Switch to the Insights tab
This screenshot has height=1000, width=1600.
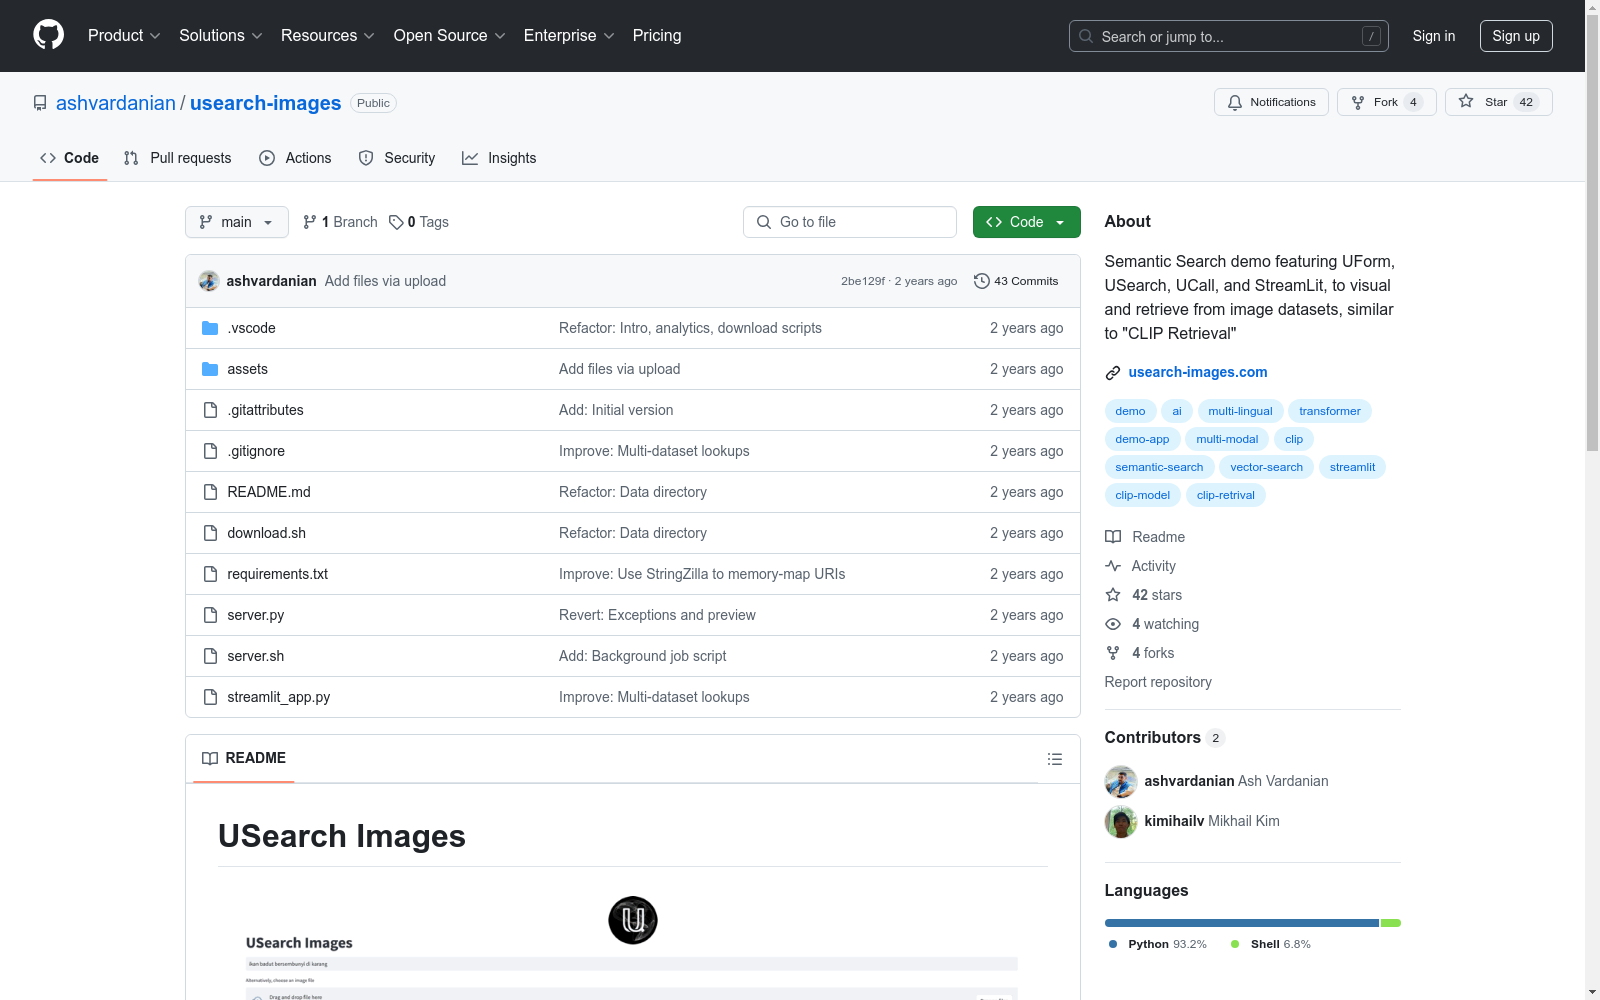tap(499, 158)
